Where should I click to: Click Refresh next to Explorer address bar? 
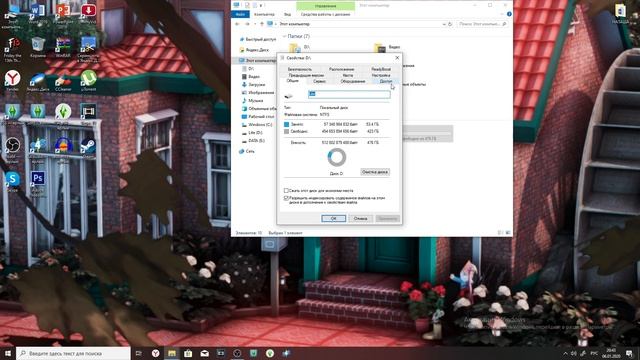click(x=450, y=24)
